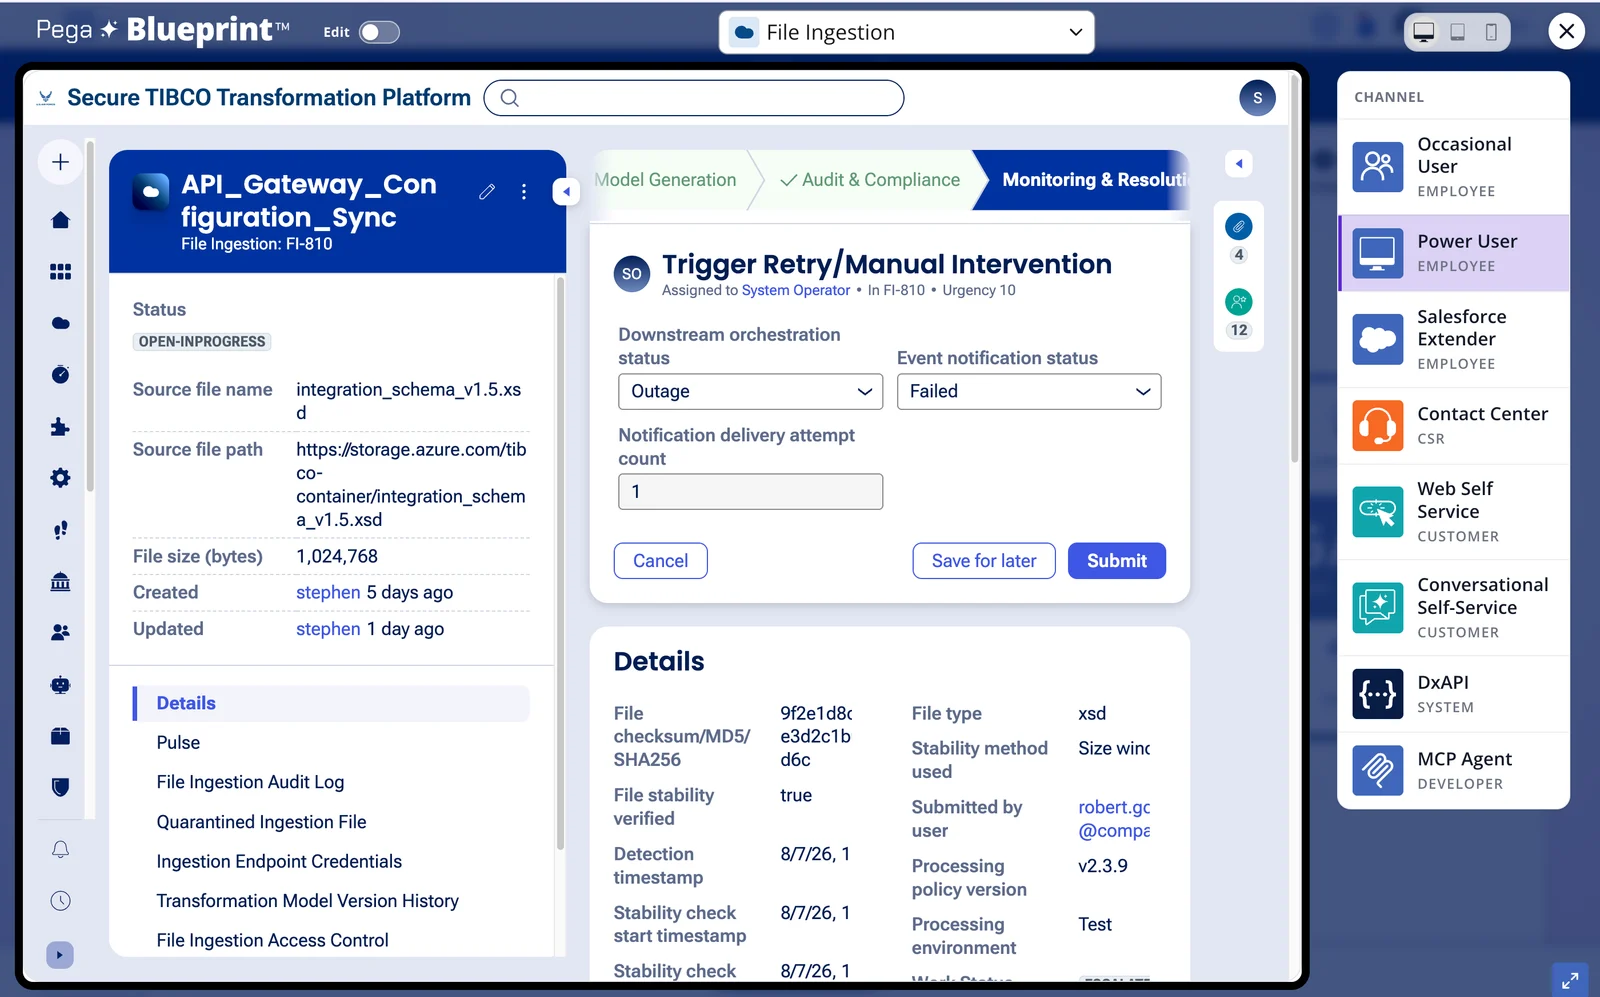Click Save for later button

984,561
